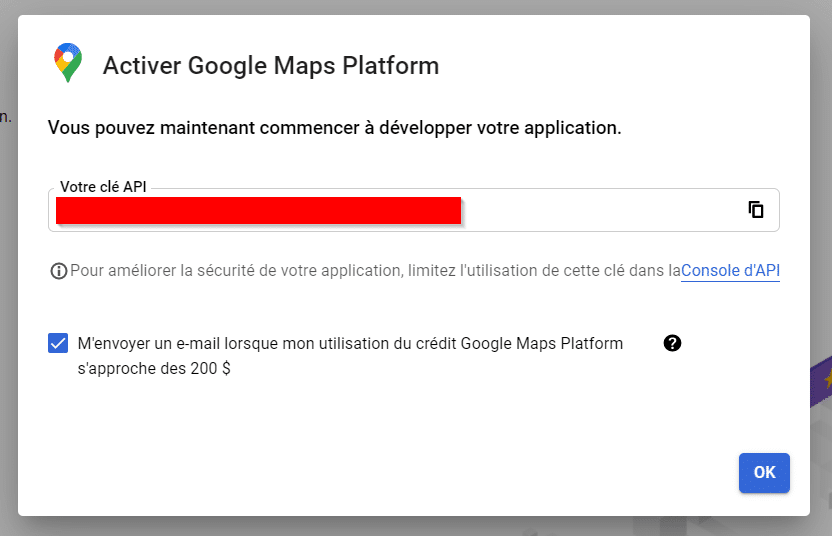Uncheck the e-mail credit alert checkbox
This screenshot has height=536, width=832.
(58, 343)
